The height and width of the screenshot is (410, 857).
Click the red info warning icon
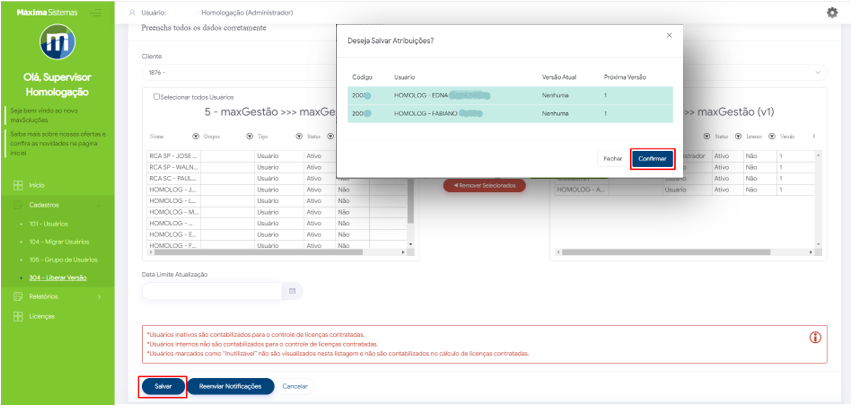816,337
